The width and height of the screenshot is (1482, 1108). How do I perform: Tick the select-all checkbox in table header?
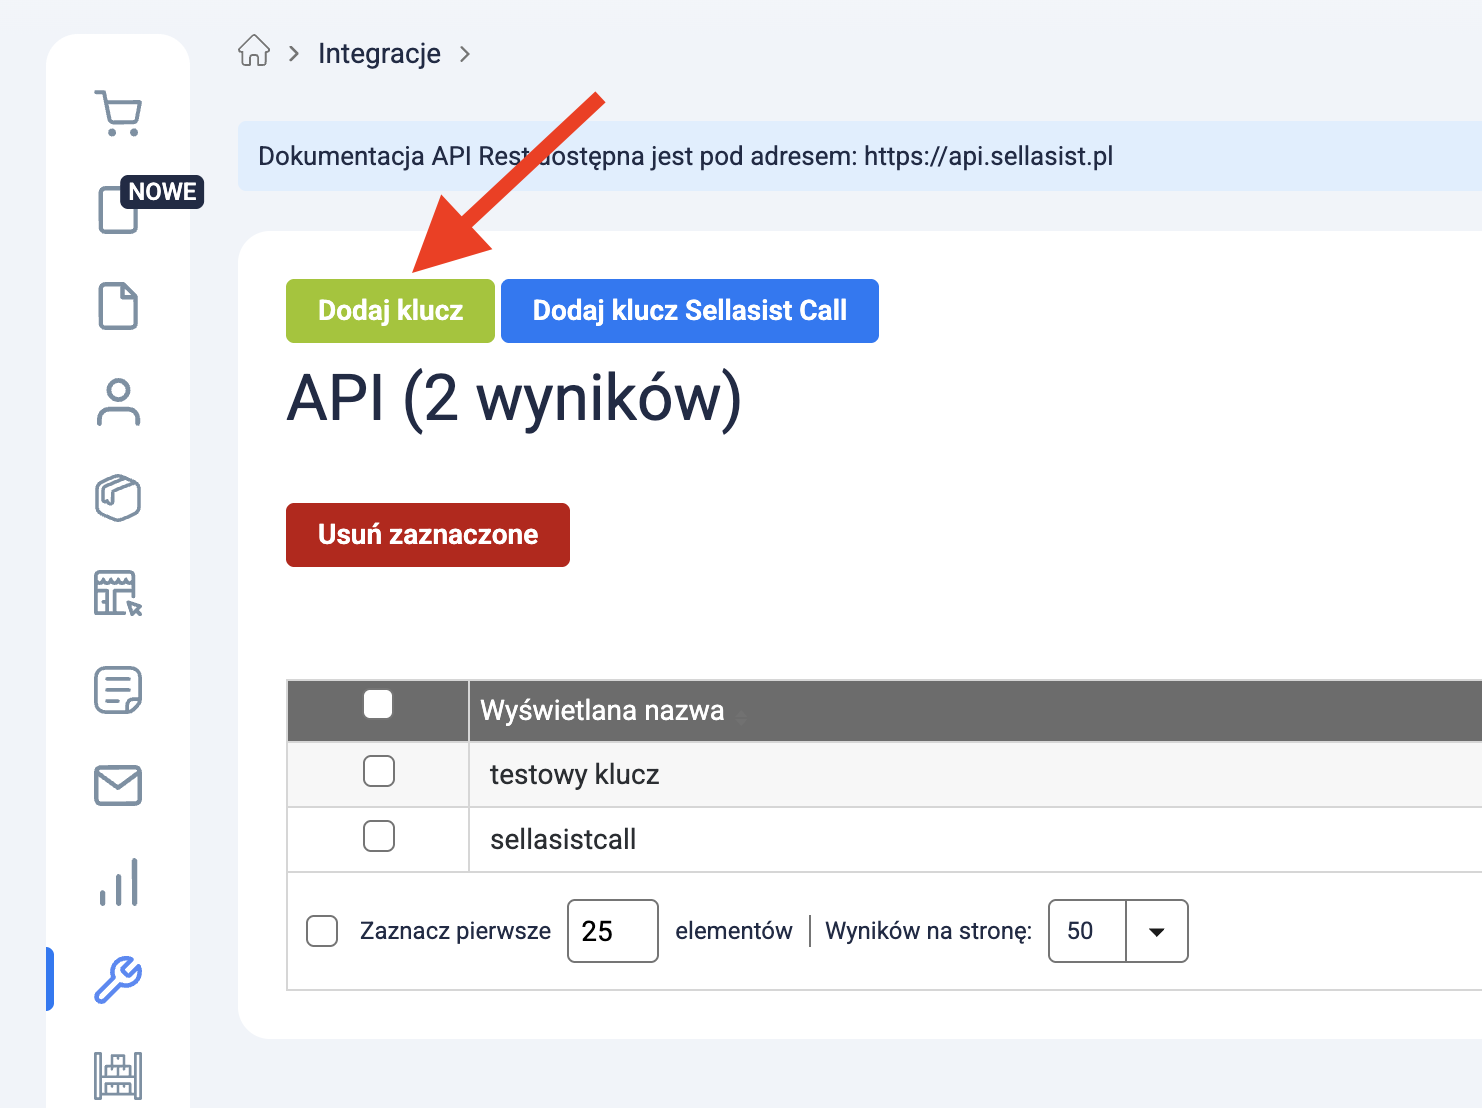point(378,705)
